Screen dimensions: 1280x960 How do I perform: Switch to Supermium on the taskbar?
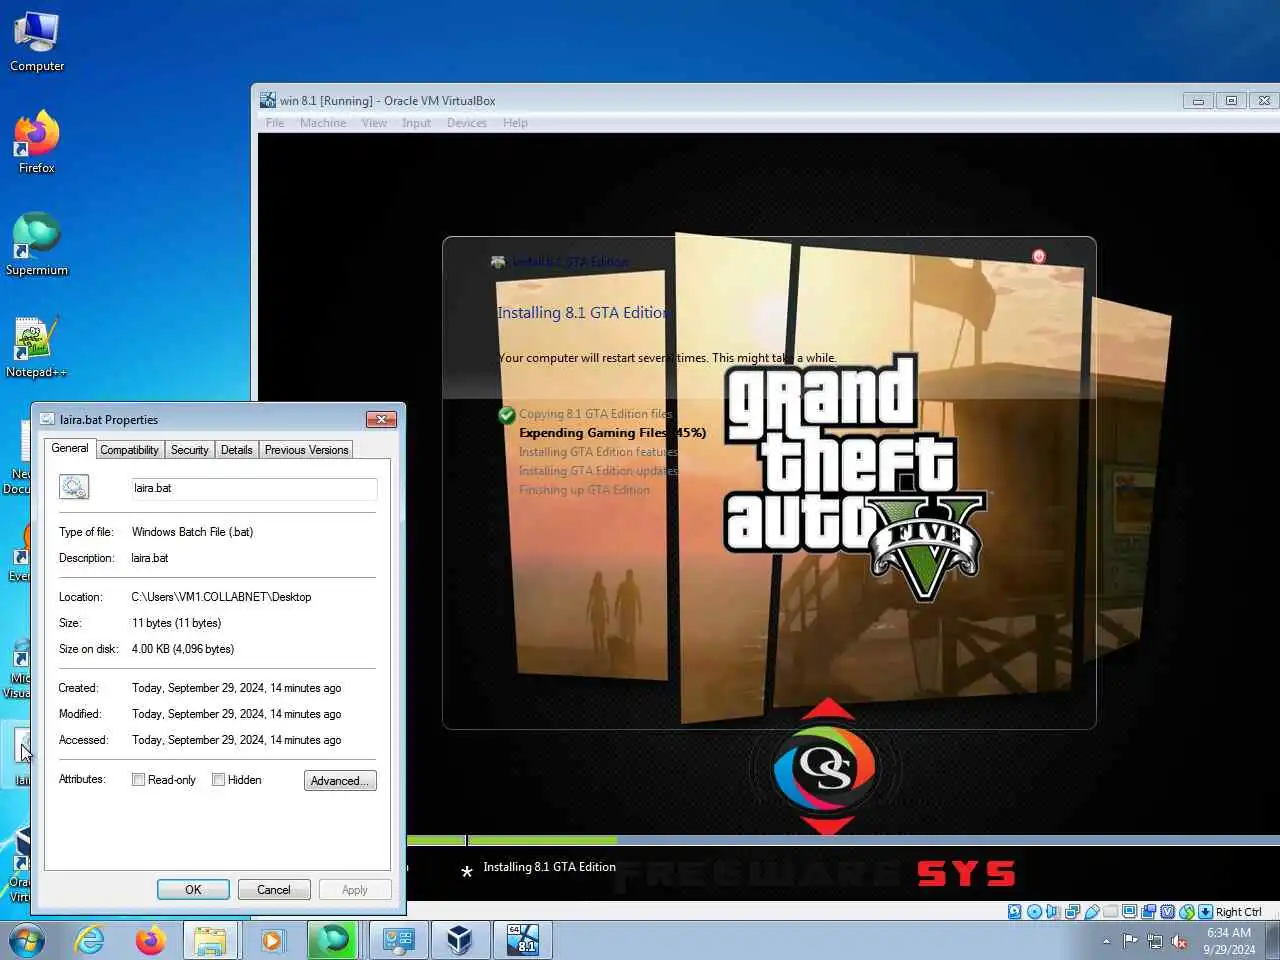(333, 940)
